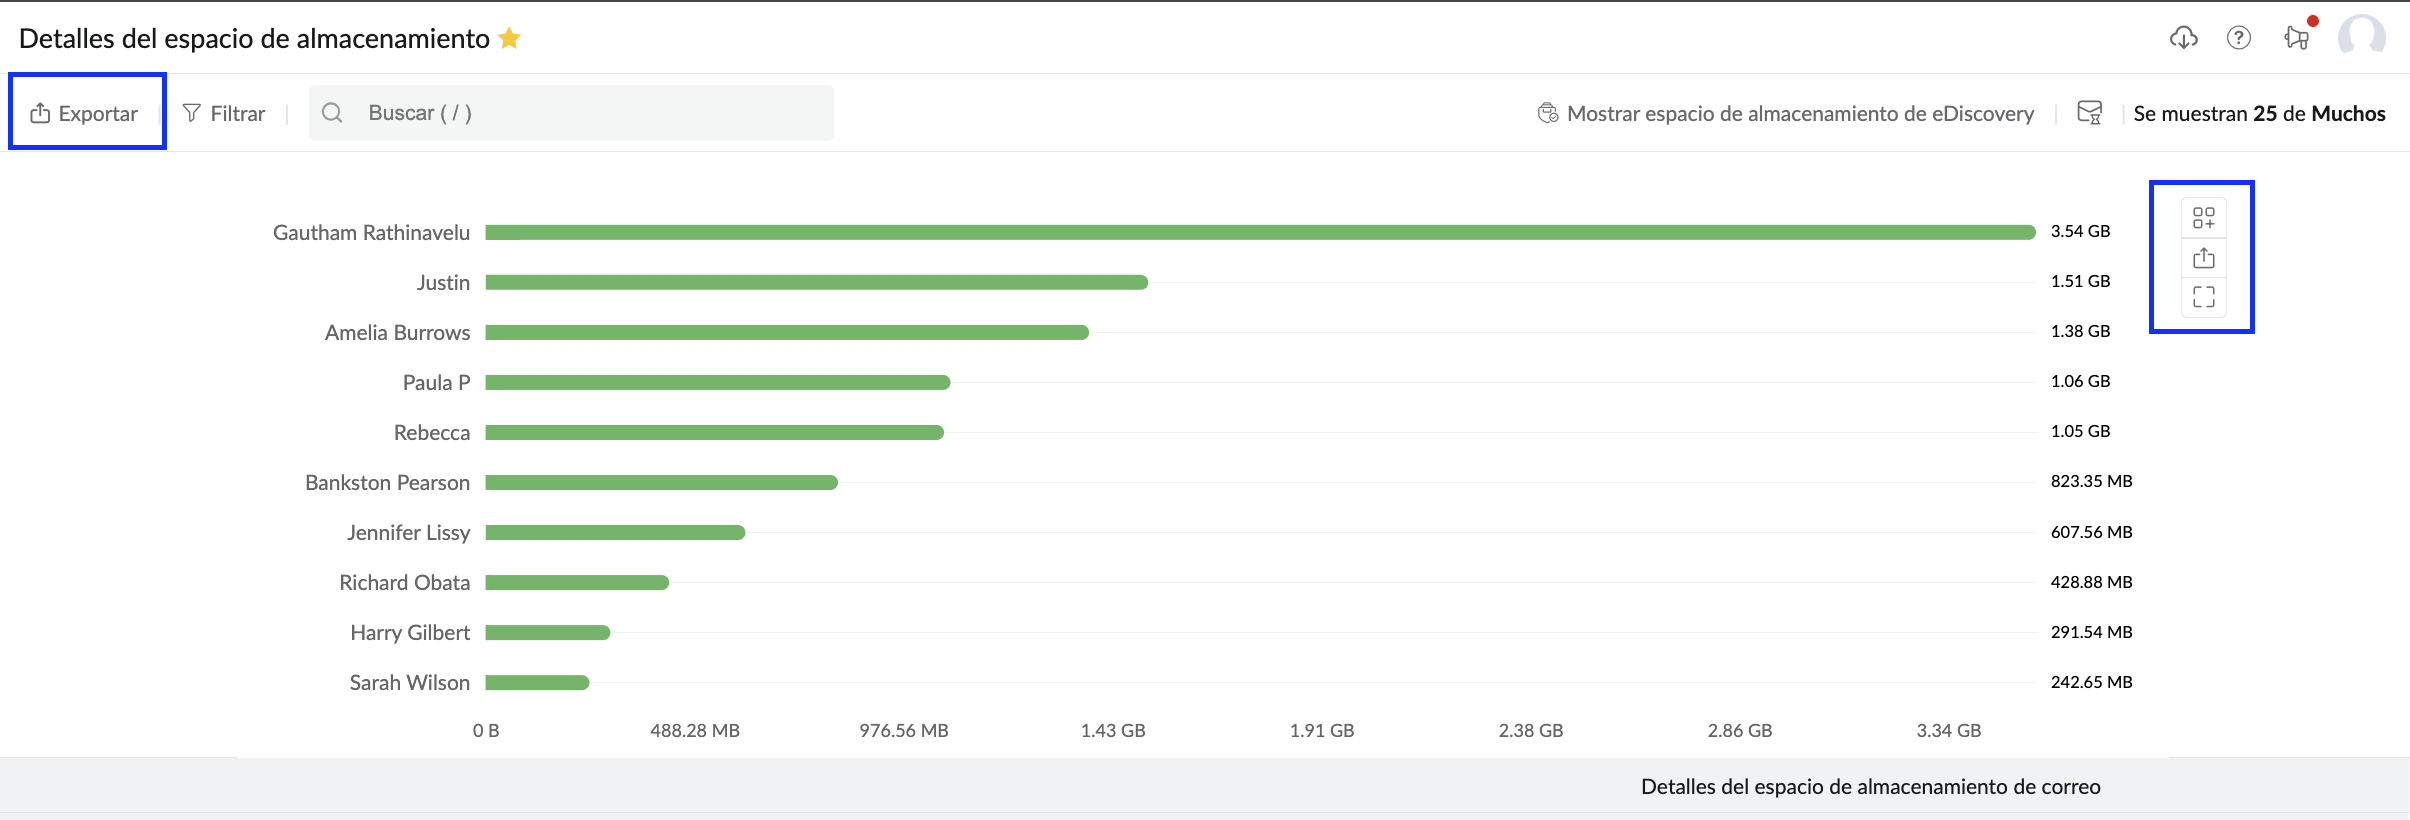
Task: Click the Se muestran 25 de Muchos count
Action: 2259,113
